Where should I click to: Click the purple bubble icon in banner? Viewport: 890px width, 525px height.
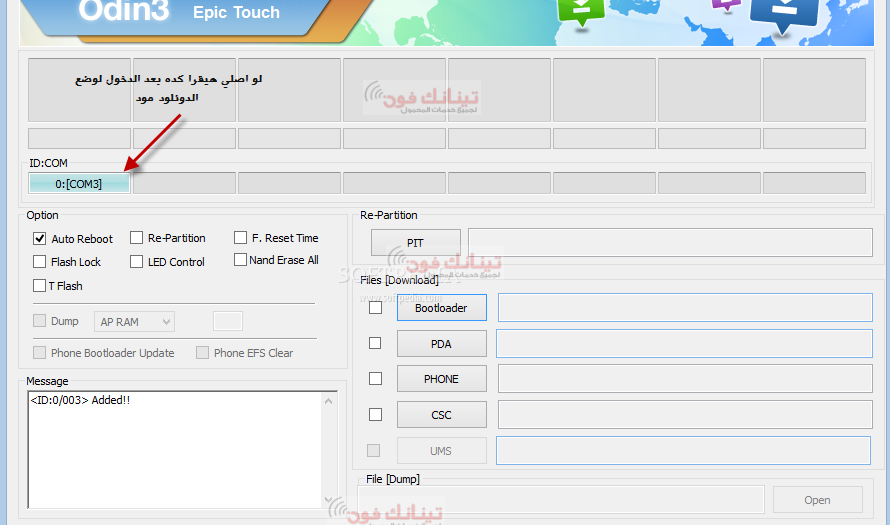pyautogui.click(x=726, y=6)
